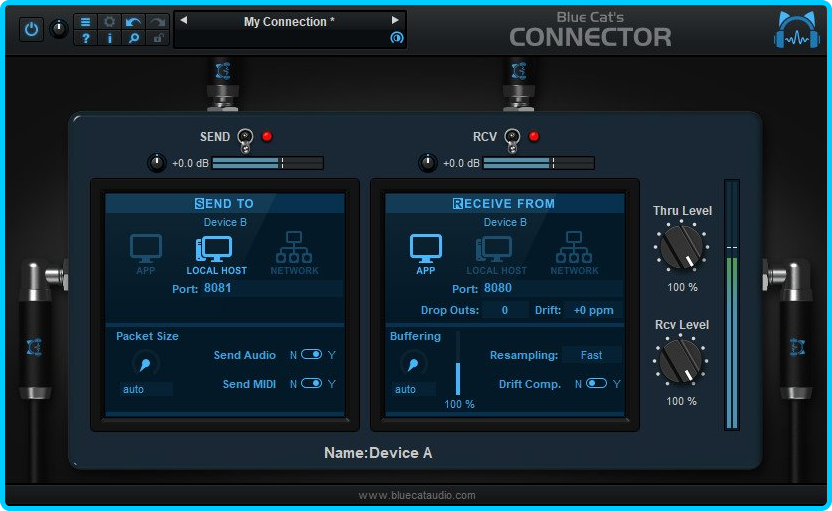Click the RCV level meter bar
832x511 pixels.
pos(539,163)
